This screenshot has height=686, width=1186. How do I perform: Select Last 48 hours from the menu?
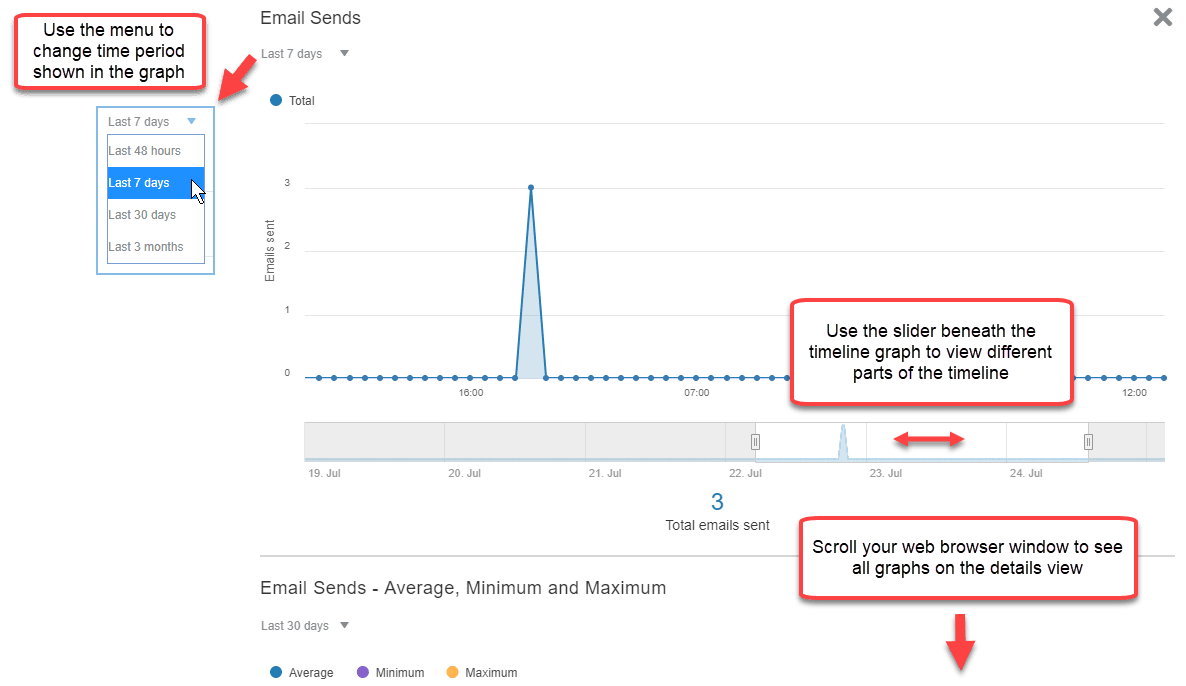(143, 150)
